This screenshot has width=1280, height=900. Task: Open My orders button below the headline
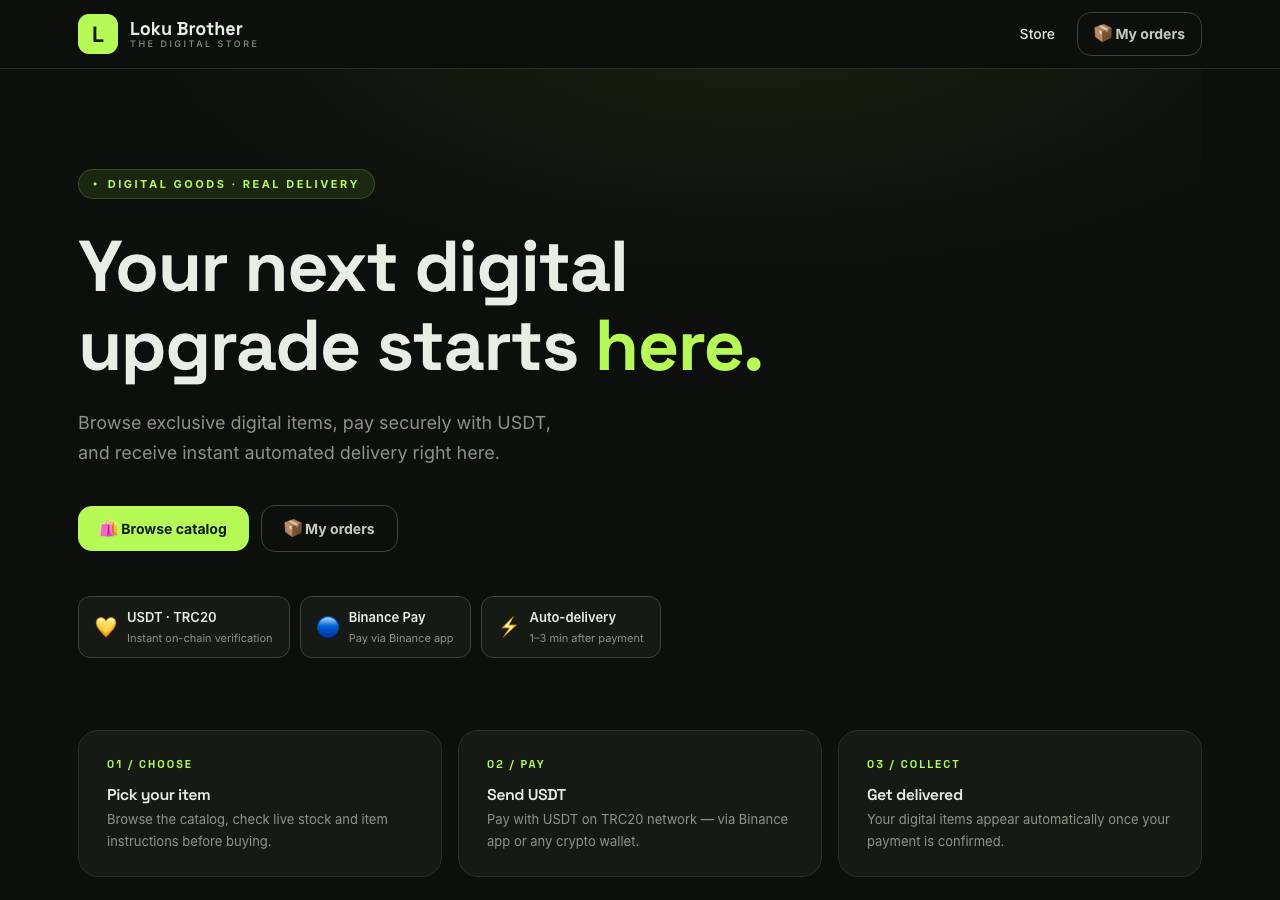329,528
